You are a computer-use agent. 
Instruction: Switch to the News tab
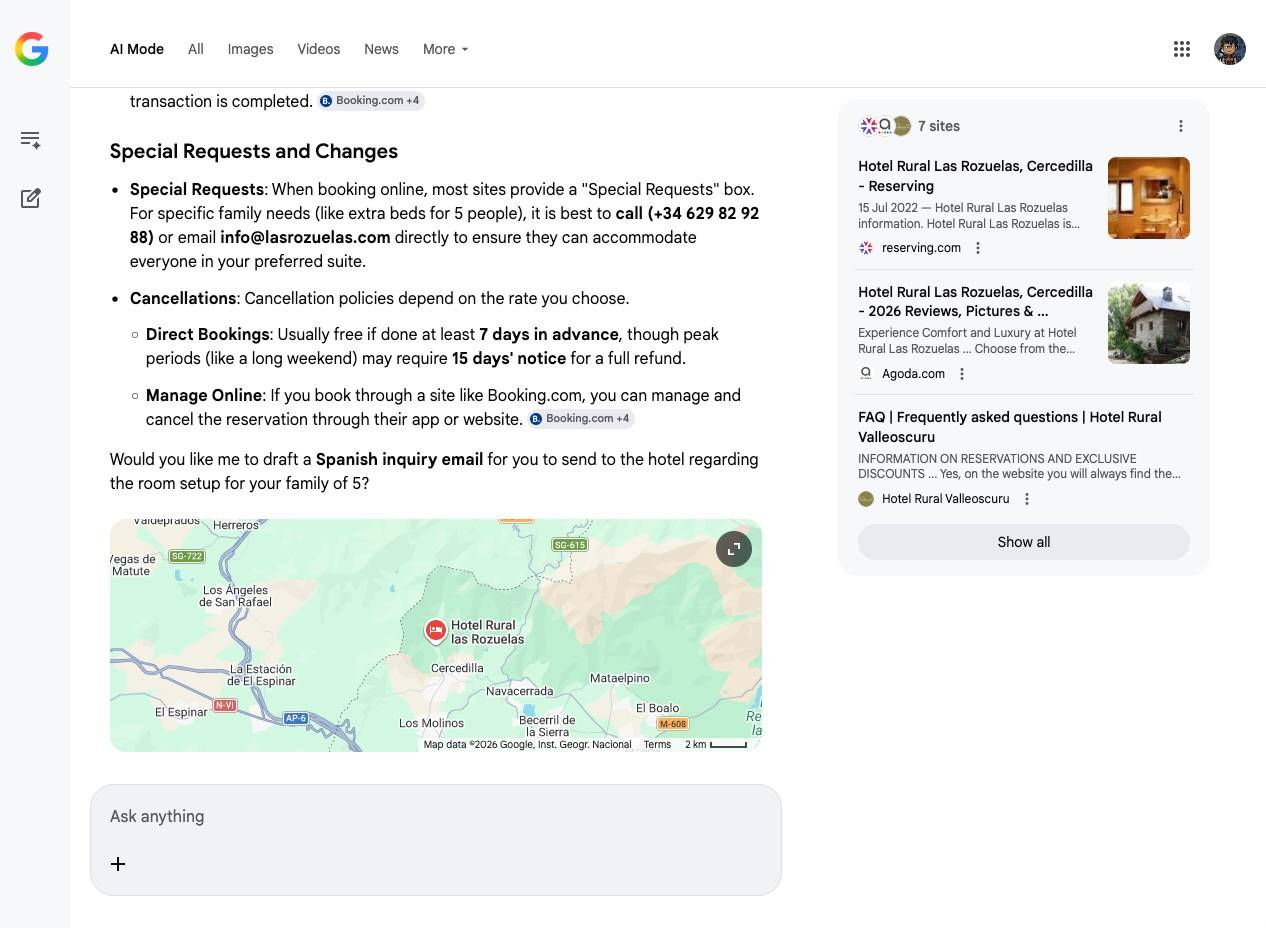tap(381, 49)
